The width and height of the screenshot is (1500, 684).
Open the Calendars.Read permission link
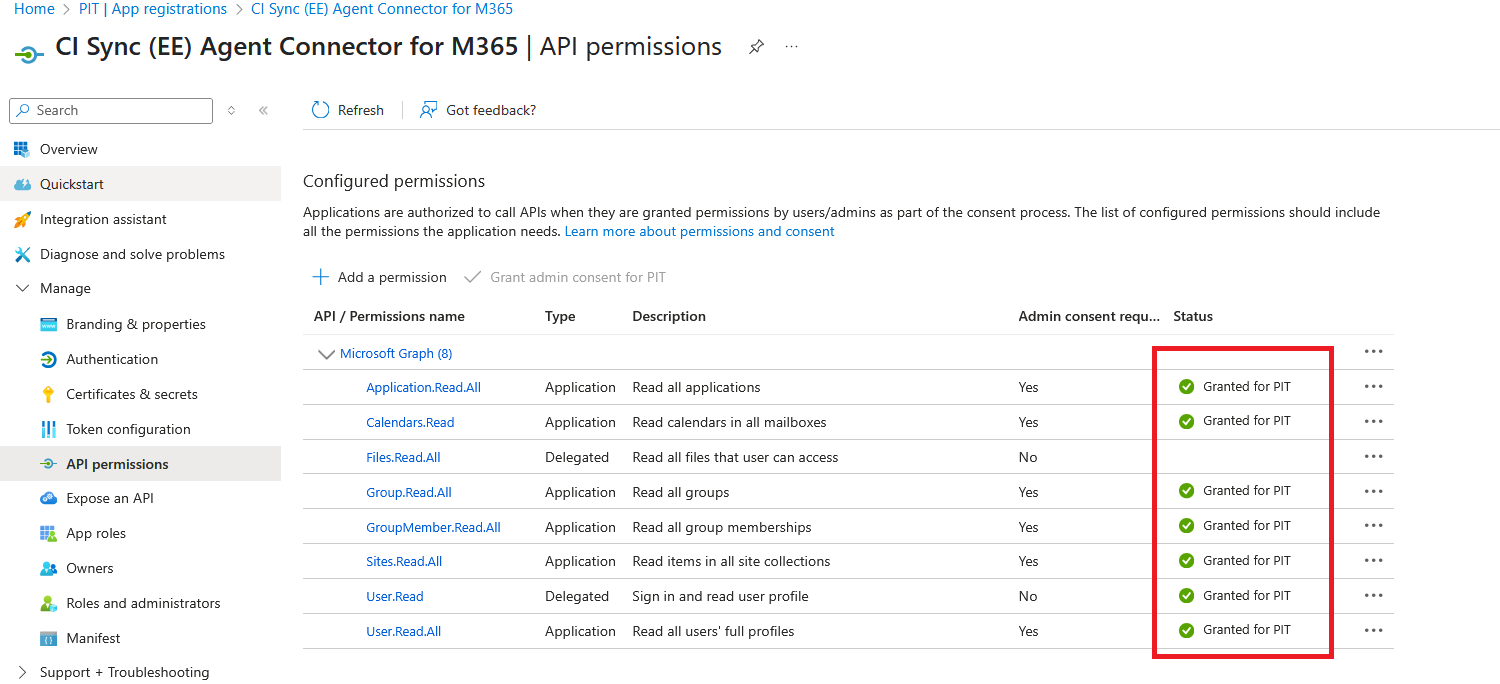click(410, 422)
